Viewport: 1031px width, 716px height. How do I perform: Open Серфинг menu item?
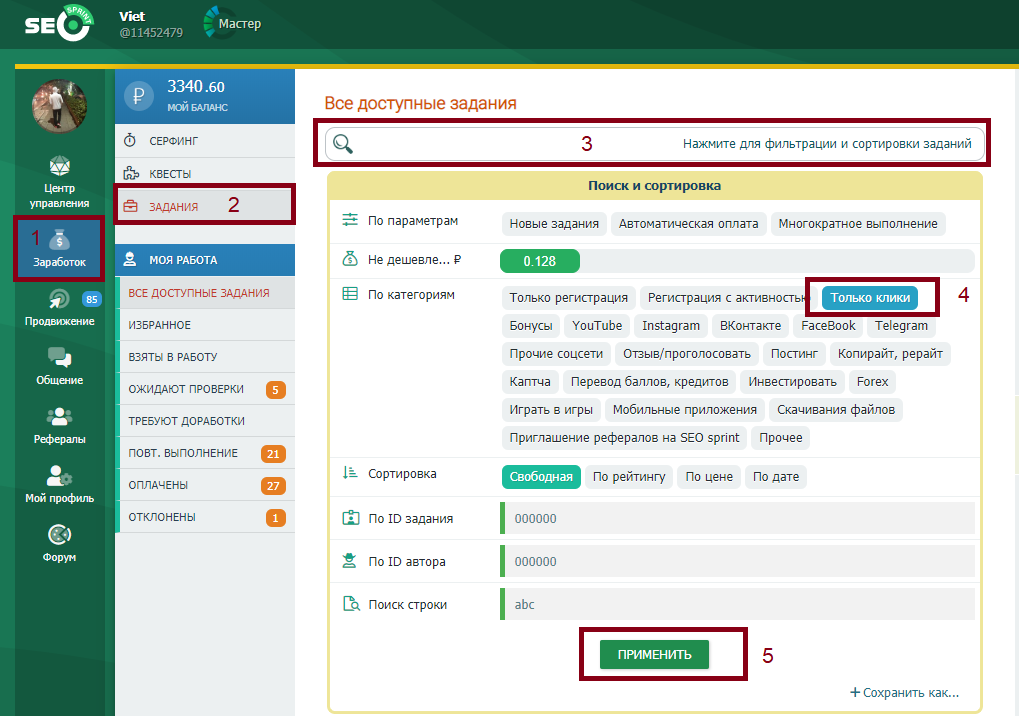coord(174,142)
